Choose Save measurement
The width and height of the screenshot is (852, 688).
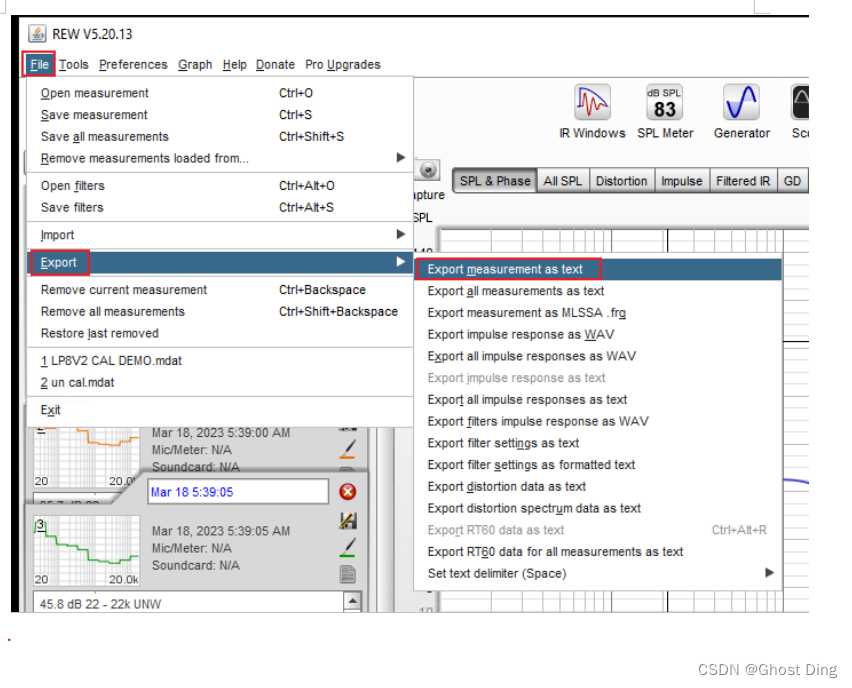pyautogui.click(x=220, y=115)
